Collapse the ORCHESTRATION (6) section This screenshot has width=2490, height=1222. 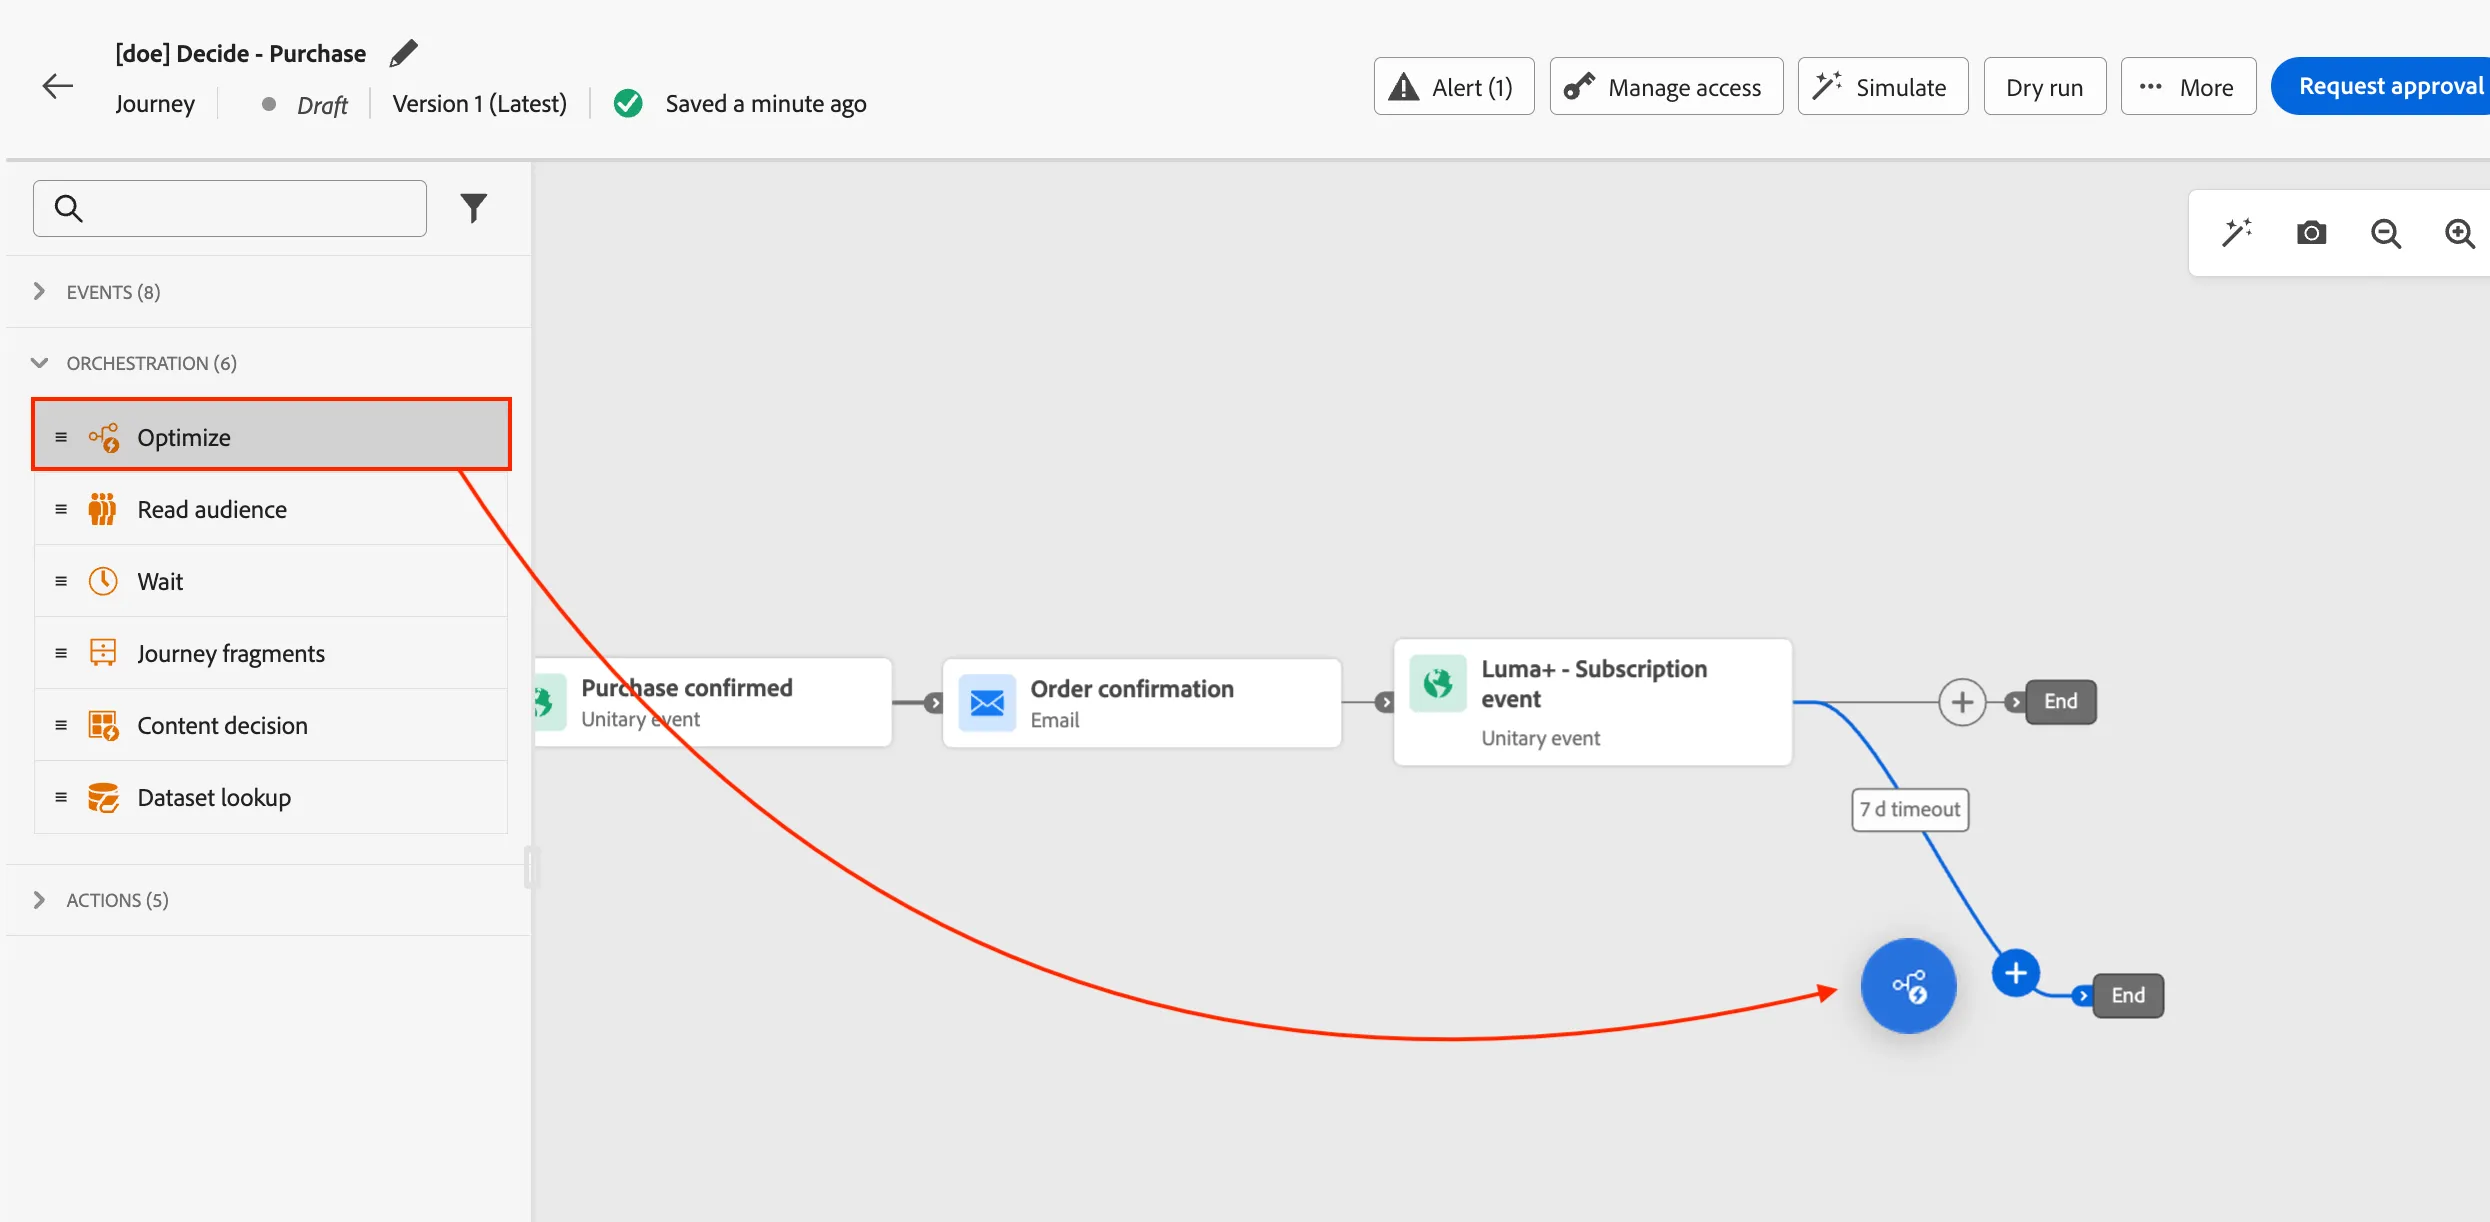268,363
